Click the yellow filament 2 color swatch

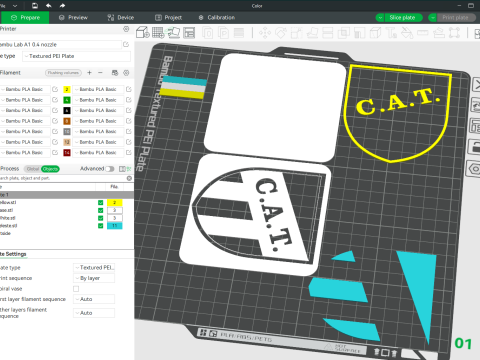[x=67, y=89]
